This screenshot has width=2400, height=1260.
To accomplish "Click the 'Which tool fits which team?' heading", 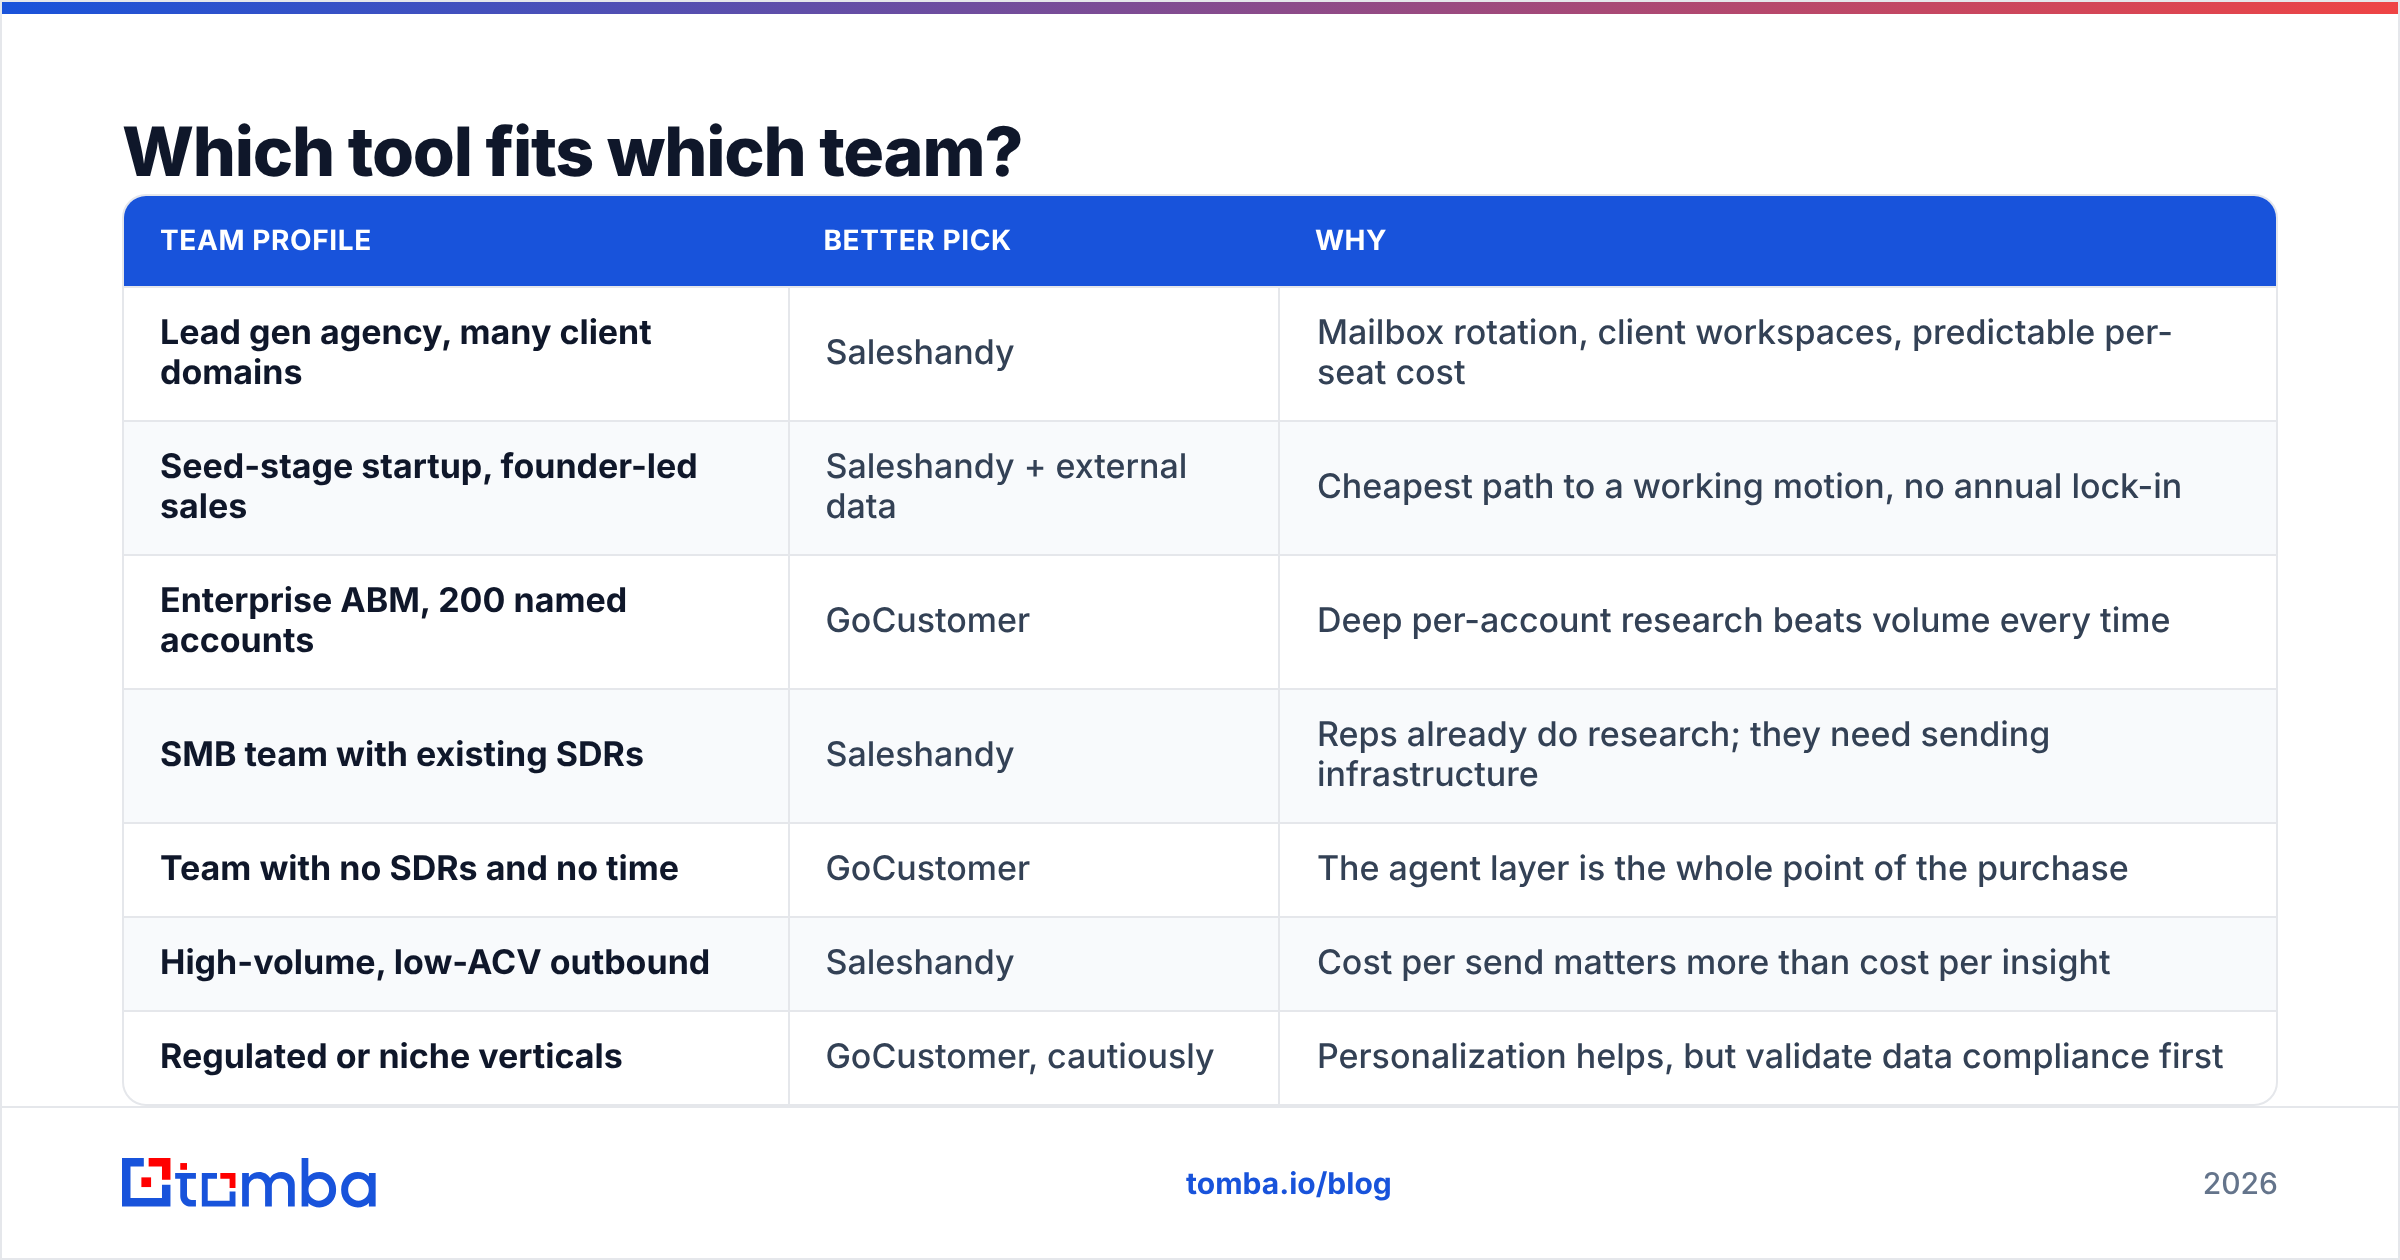I will 572,152.
